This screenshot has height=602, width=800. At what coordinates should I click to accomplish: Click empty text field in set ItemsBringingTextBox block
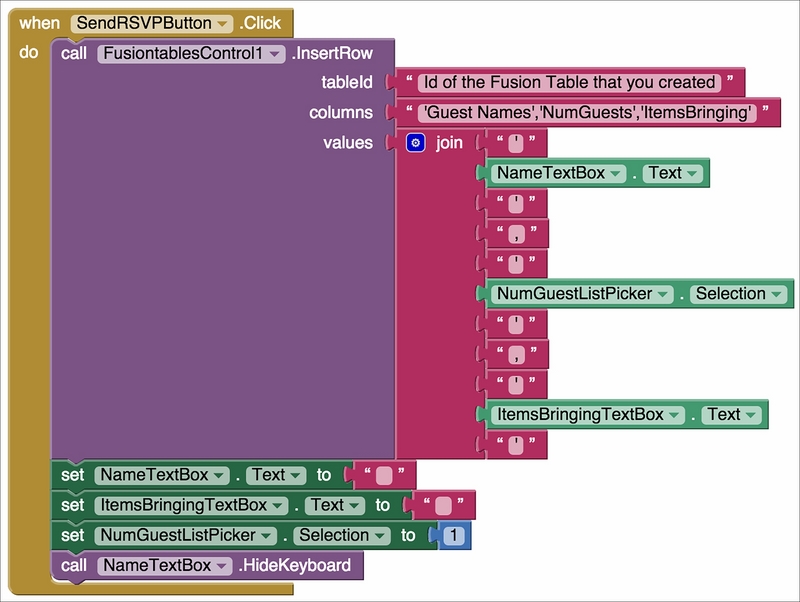pyautogui.click(x=443, y=505)
